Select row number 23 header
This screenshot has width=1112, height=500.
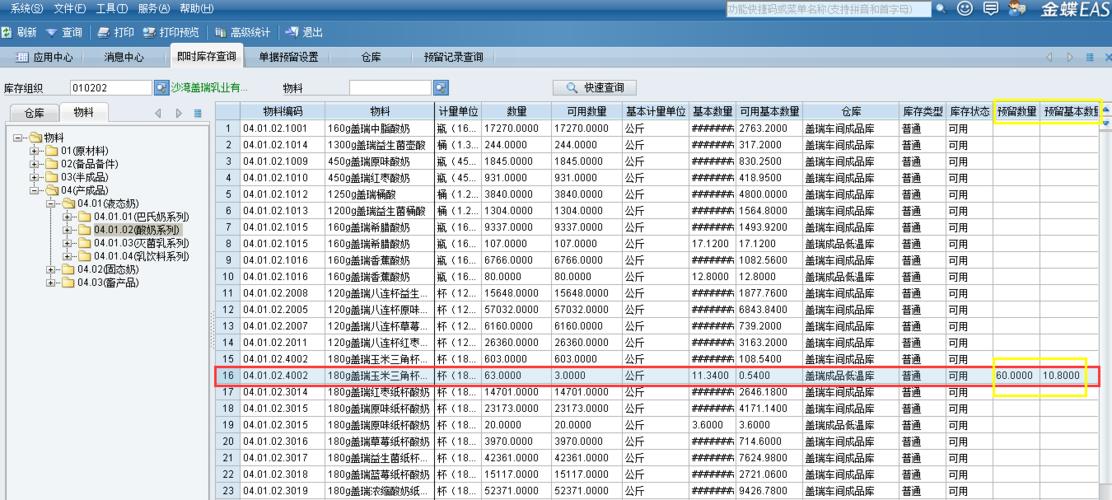click(x=228, y=491)
